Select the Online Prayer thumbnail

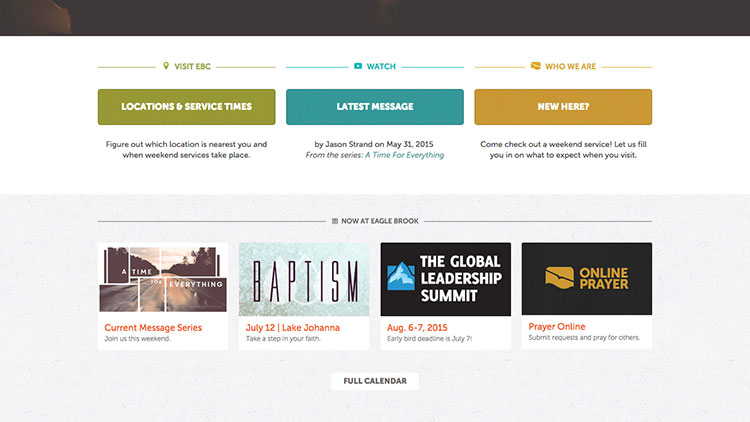587,278
